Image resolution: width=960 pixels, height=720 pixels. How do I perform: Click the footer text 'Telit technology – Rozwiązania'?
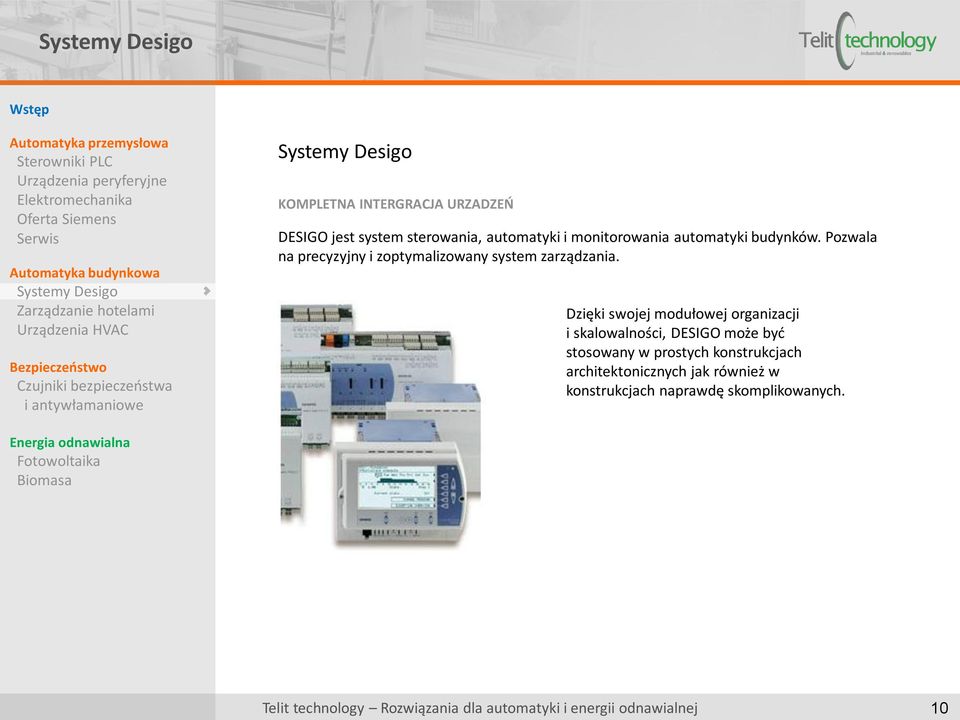[x=480, y=708]
